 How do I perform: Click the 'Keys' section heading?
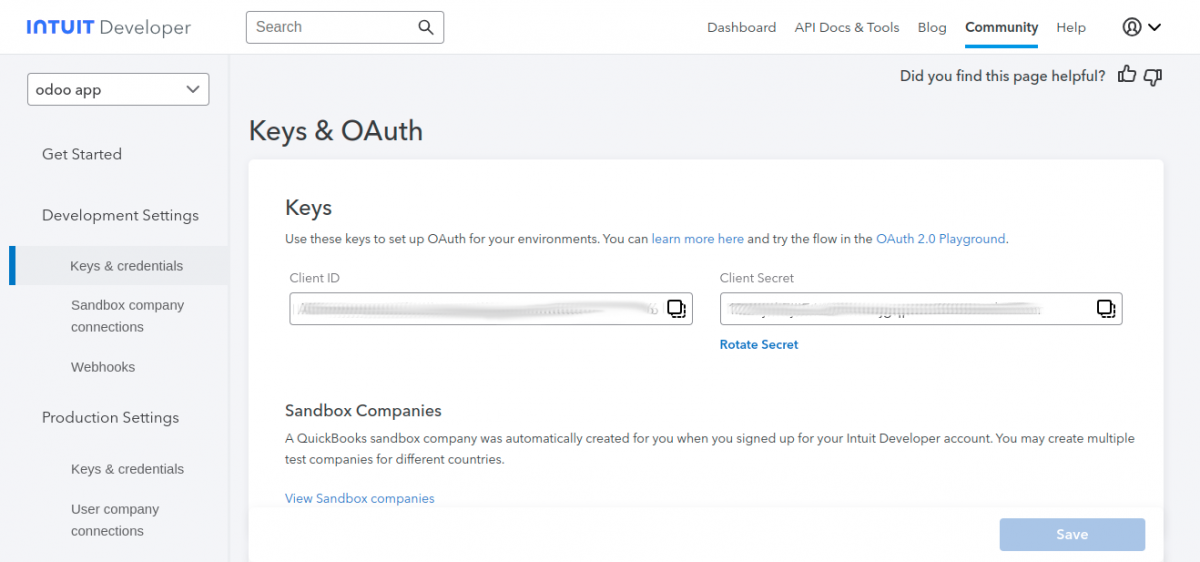coord(308,207)
